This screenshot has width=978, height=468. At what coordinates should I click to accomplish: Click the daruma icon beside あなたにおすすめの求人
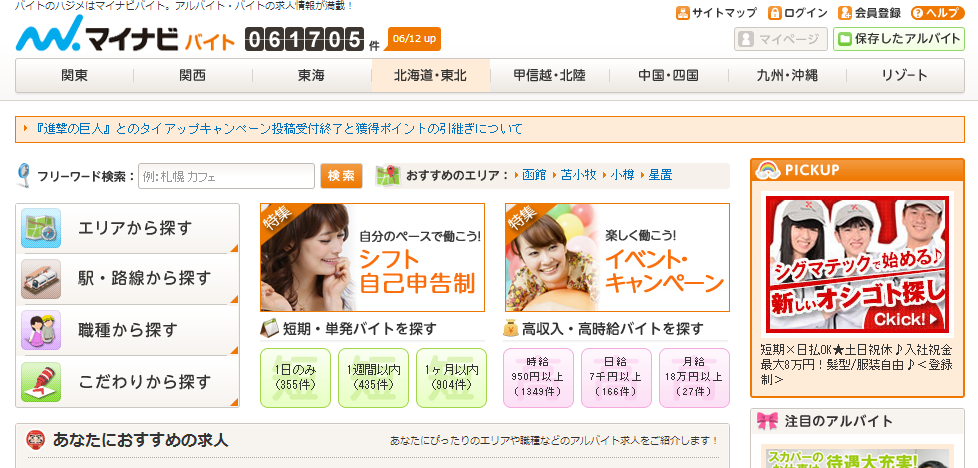(x=36, y=440)
